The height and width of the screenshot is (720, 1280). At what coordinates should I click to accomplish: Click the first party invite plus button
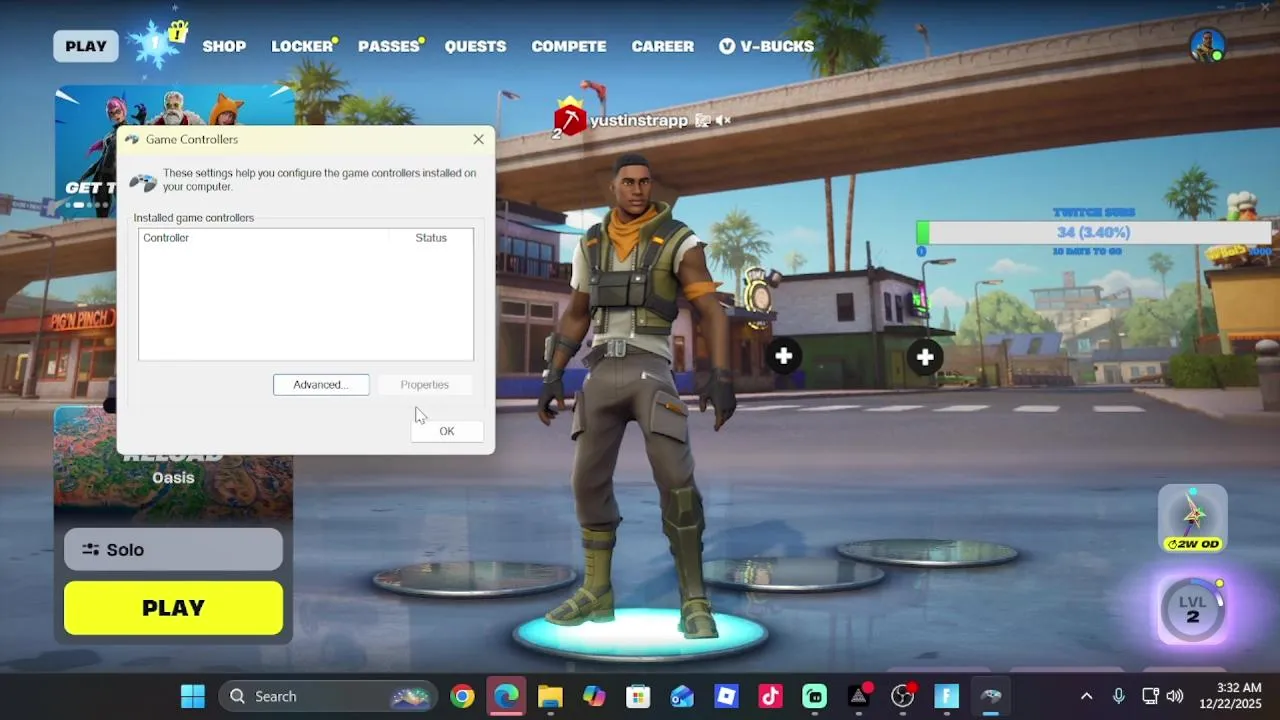tap(784, 356)
